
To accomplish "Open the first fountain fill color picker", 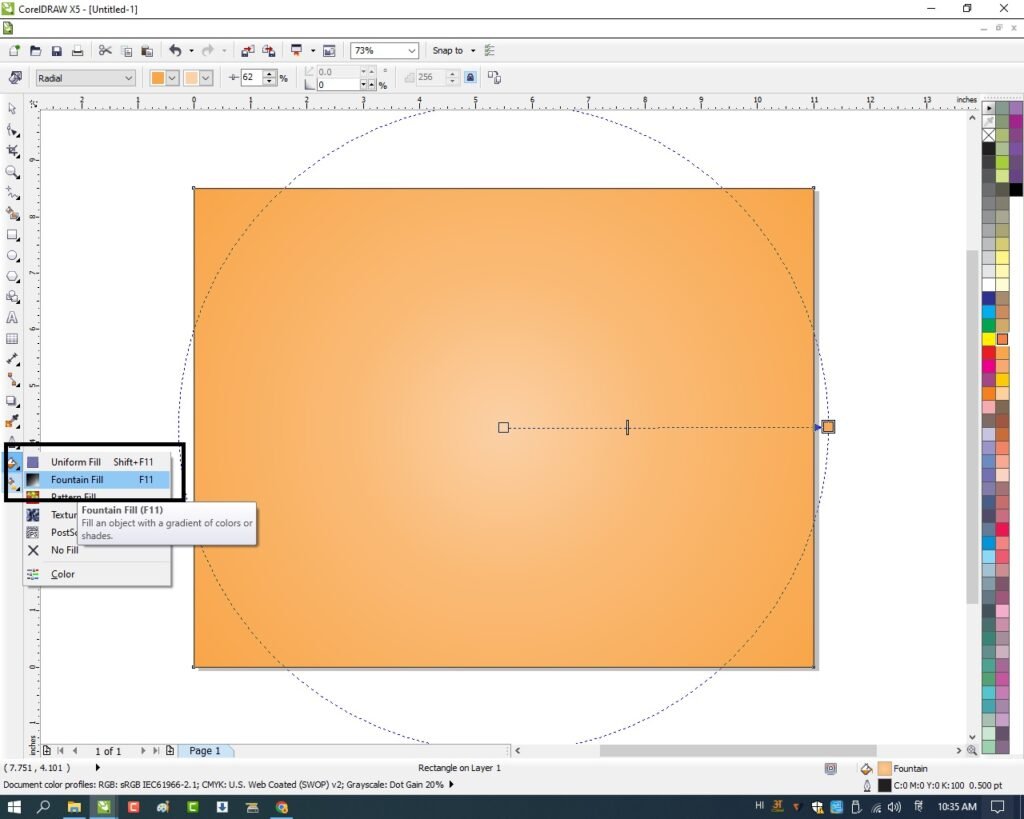I will [164, 78].
